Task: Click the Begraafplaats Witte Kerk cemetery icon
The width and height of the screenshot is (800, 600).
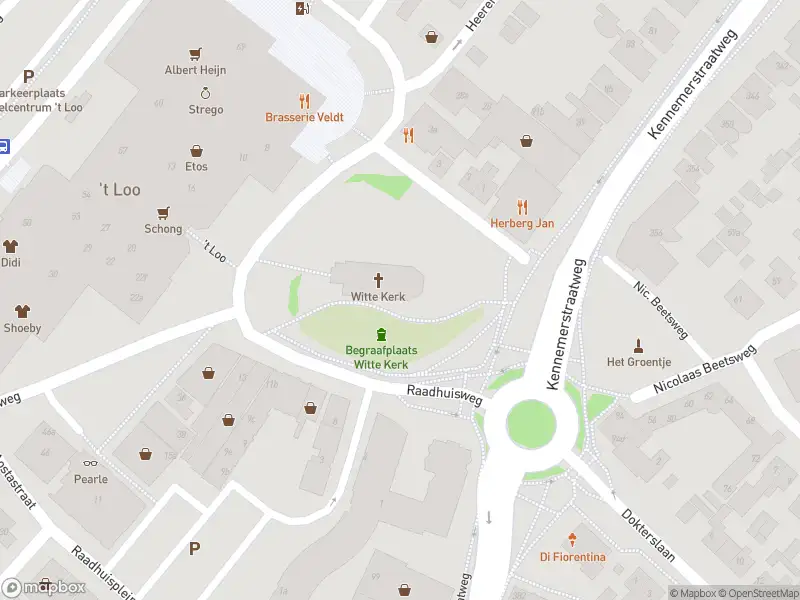Action: (x=381, y=335)
